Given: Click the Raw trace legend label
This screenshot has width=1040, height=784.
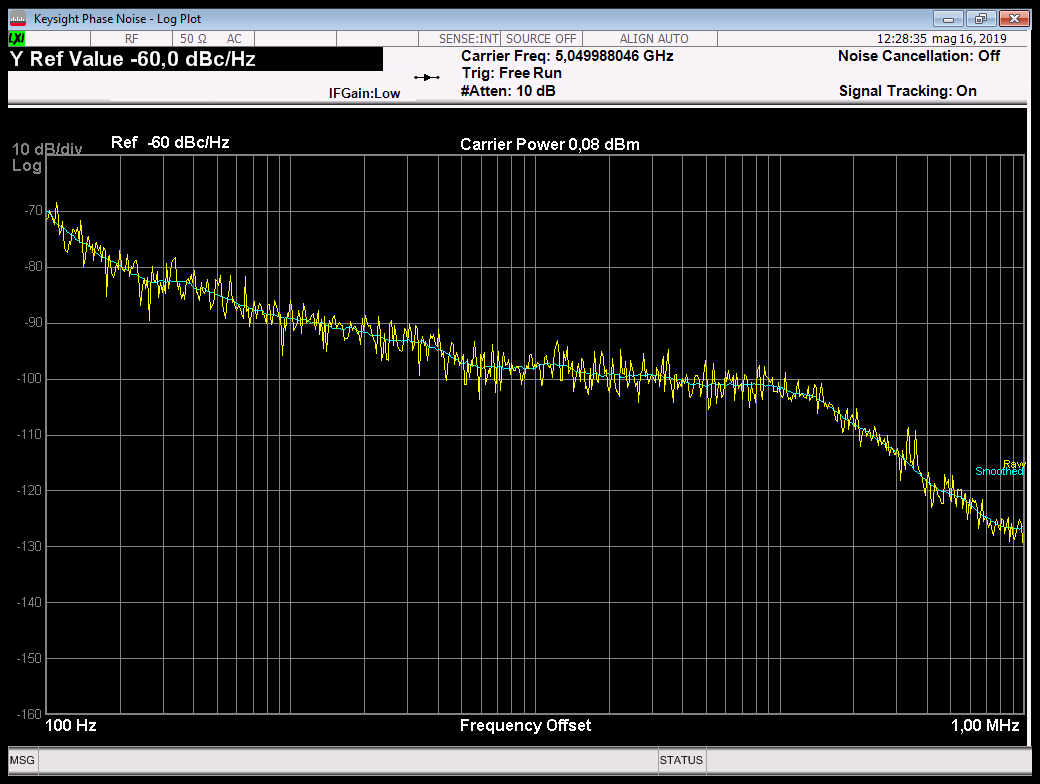Looking at the screenshot, I should (1013, 464).
